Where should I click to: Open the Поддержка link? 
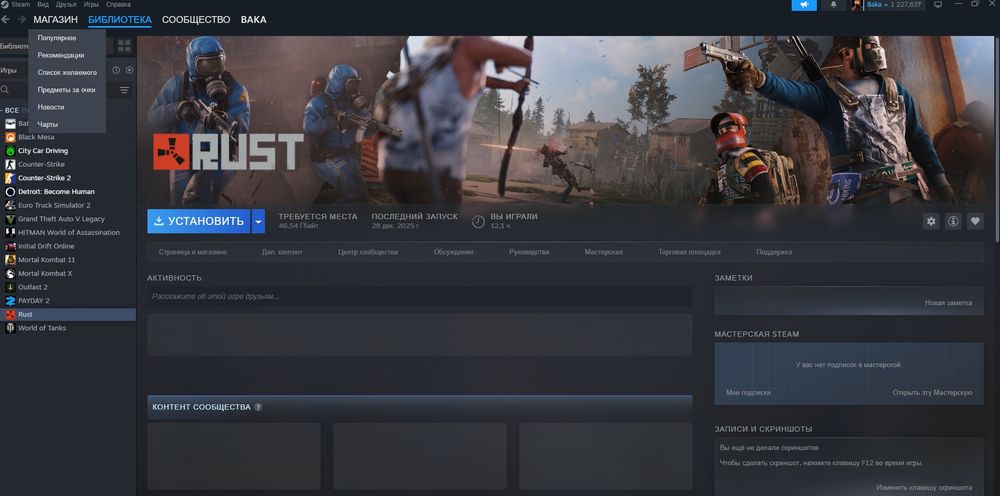774,252
